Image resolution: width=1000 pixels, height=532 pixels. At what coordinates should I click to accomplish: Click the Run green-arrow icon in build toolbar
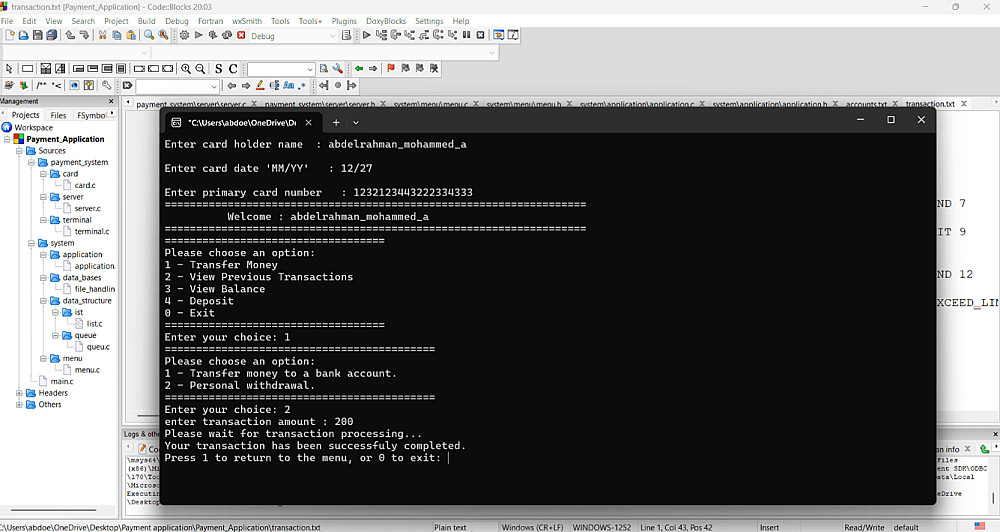coord(198,35)
